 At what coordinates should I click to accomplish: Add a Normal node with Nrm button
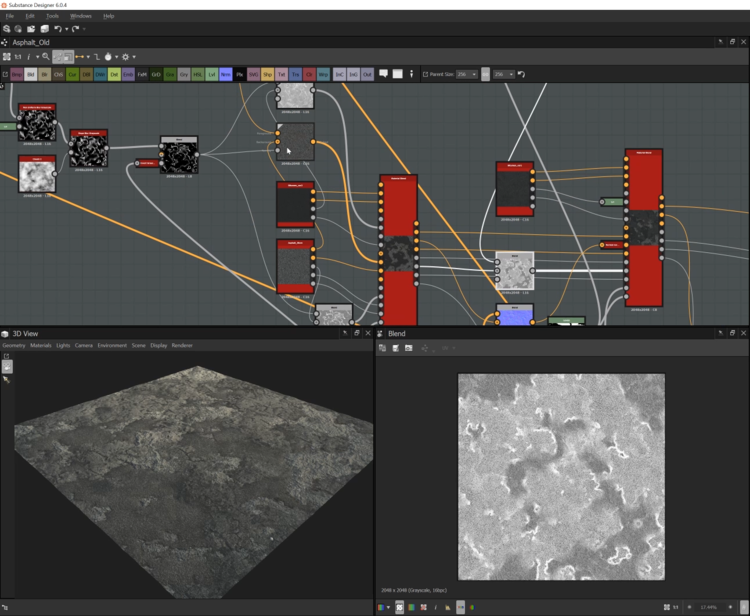click(x=226, y=75)
